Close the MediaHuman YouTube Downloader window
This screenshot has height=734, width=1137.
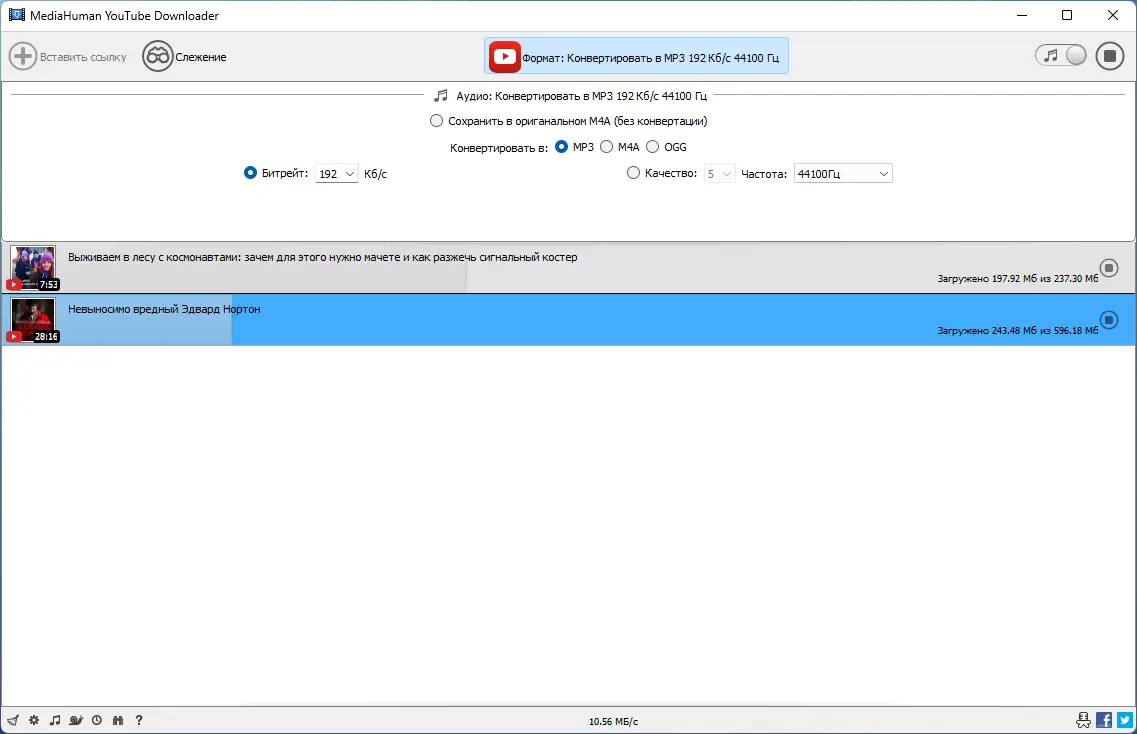tap(1112, 15)
